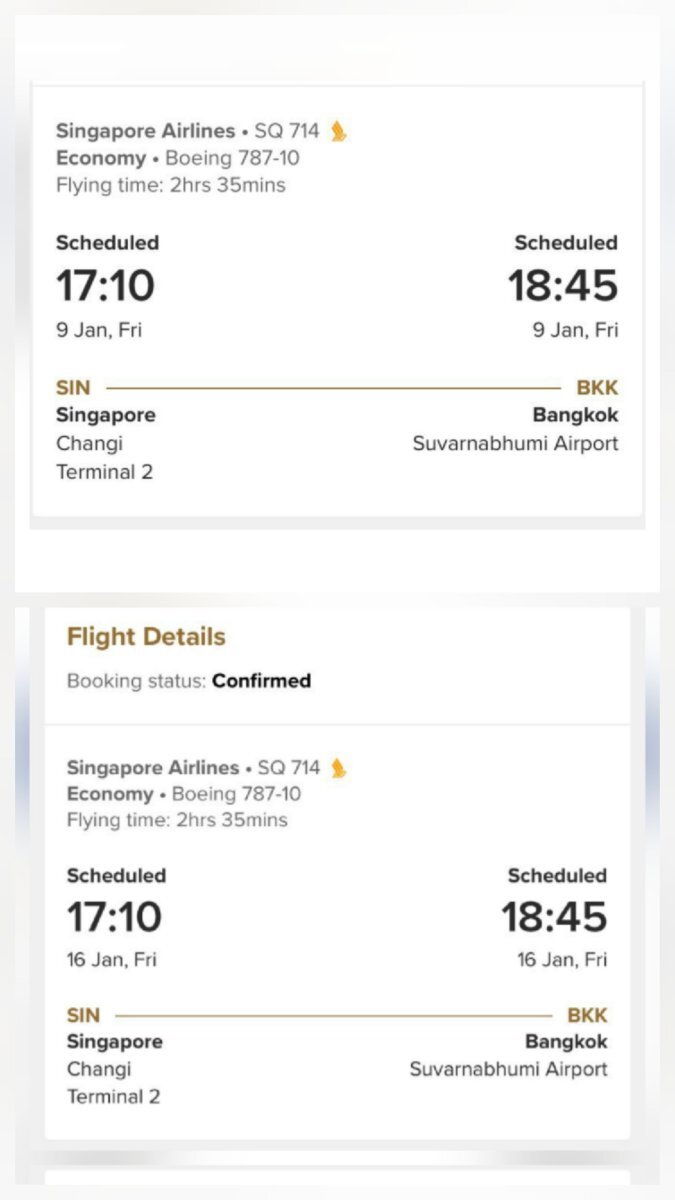Click the flying time on 9 Jan flight
Viewport: 675px width, 1200px height.
pos(170,185)
